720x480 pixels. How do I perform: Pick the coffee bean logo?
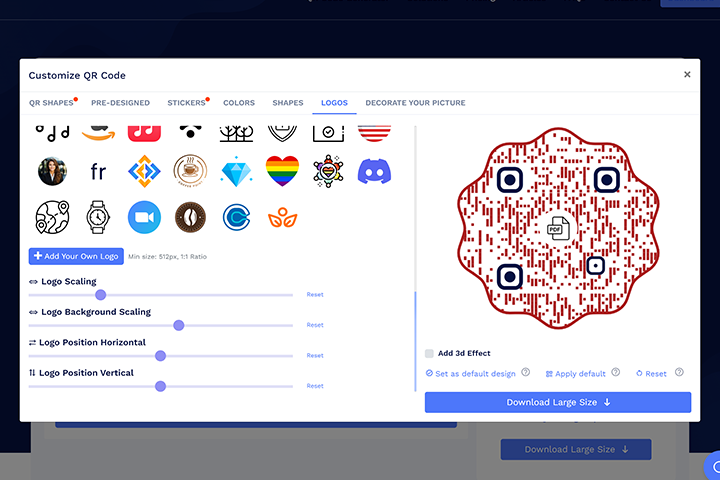coord(190,217)
